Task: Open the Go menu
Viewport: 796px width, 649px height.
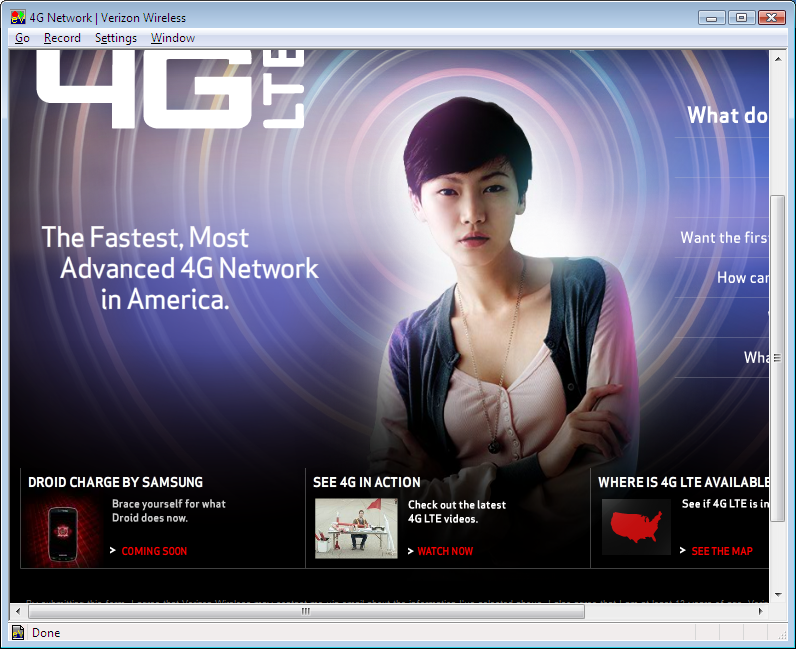Action: click(x=22, y=38)
